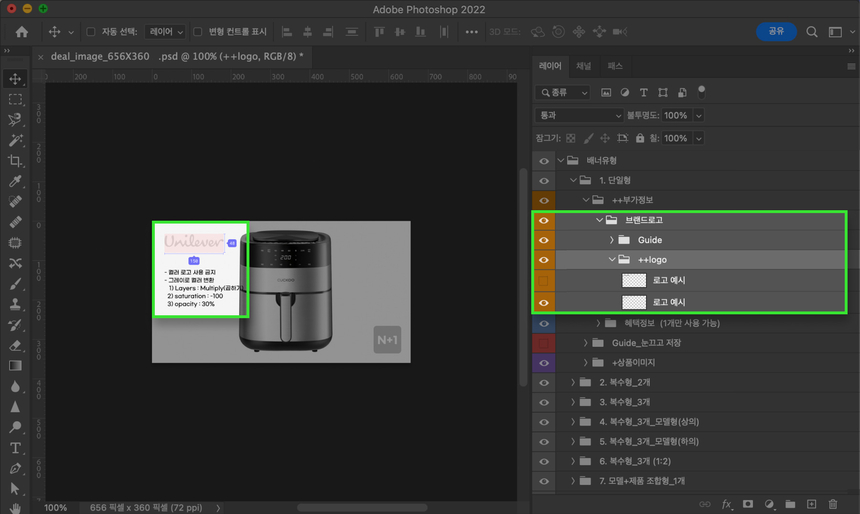
Task: Select the Crop tool
Action: coord(15,161)
